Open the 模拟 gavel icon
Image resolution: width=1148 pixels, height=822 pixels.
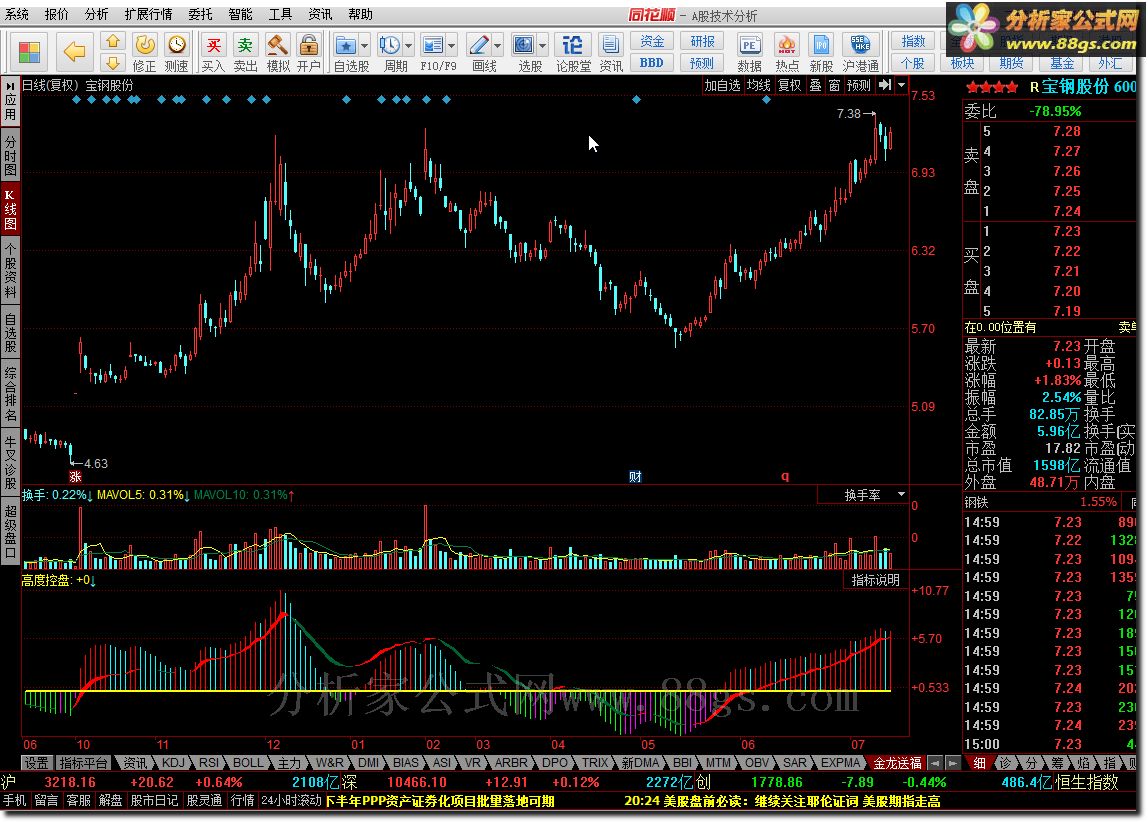[277, 45]
